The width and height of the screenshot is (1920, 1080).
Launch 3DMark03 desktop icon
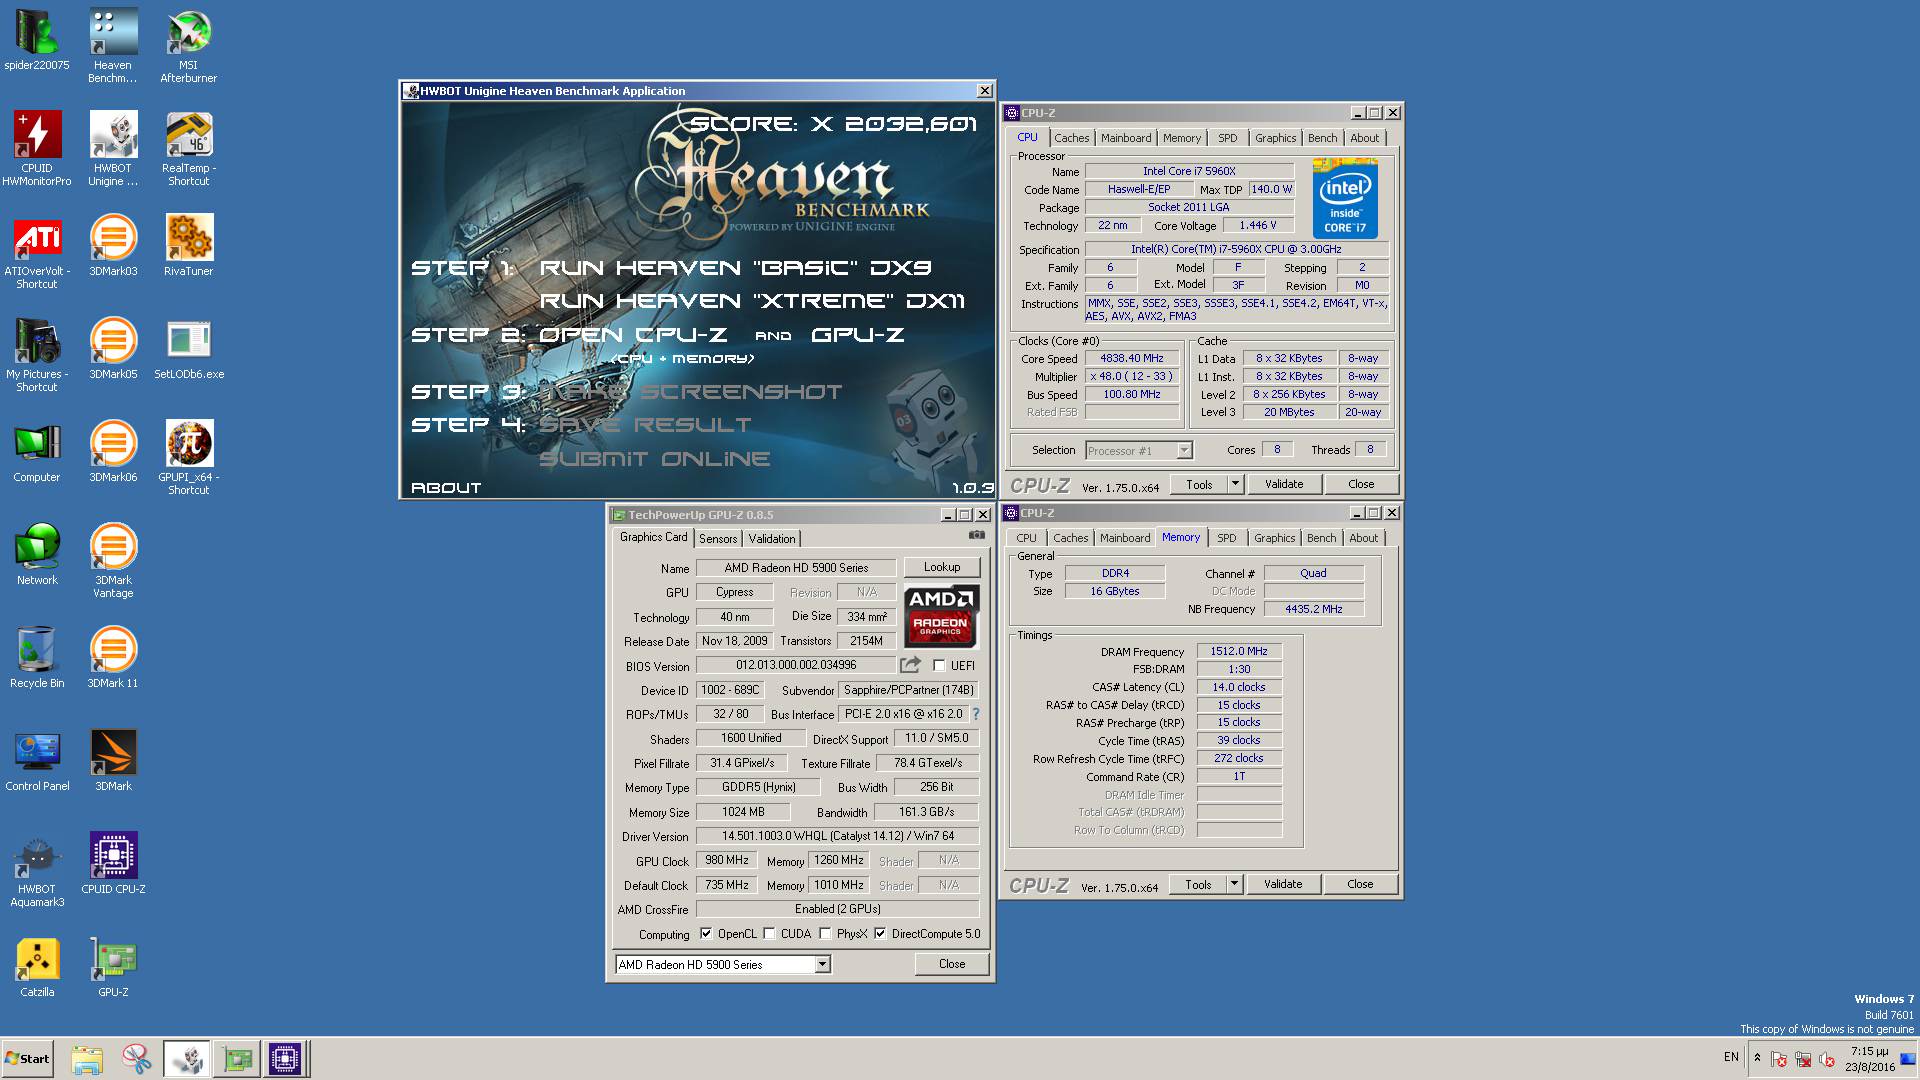(x=113, y=247)
